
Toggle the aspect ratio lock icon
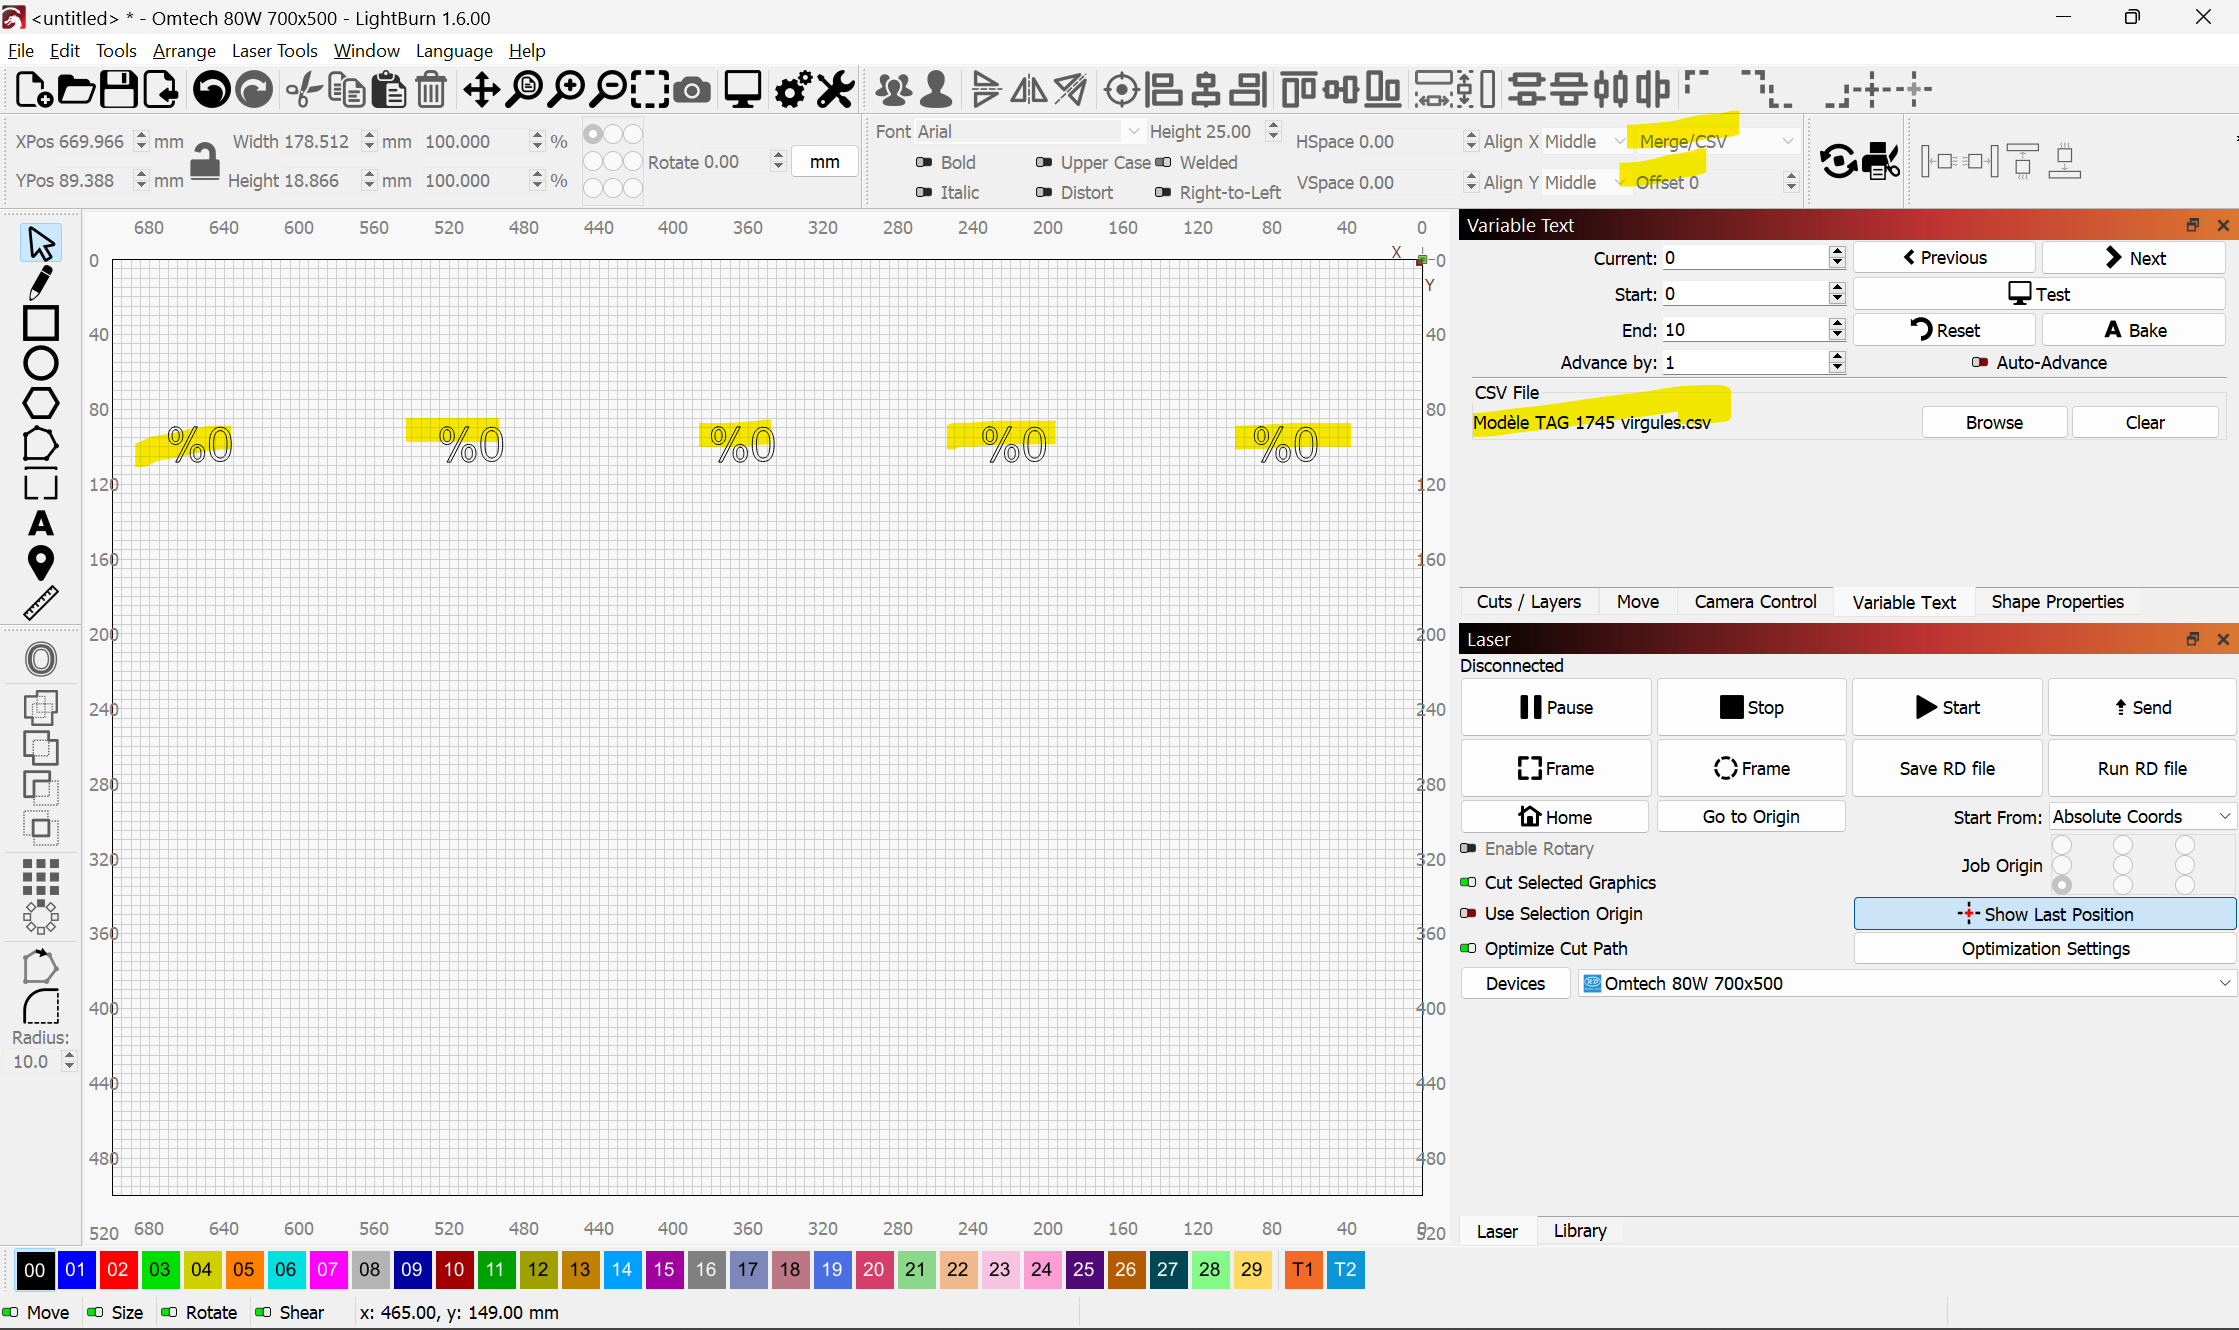tap(205, 161)
